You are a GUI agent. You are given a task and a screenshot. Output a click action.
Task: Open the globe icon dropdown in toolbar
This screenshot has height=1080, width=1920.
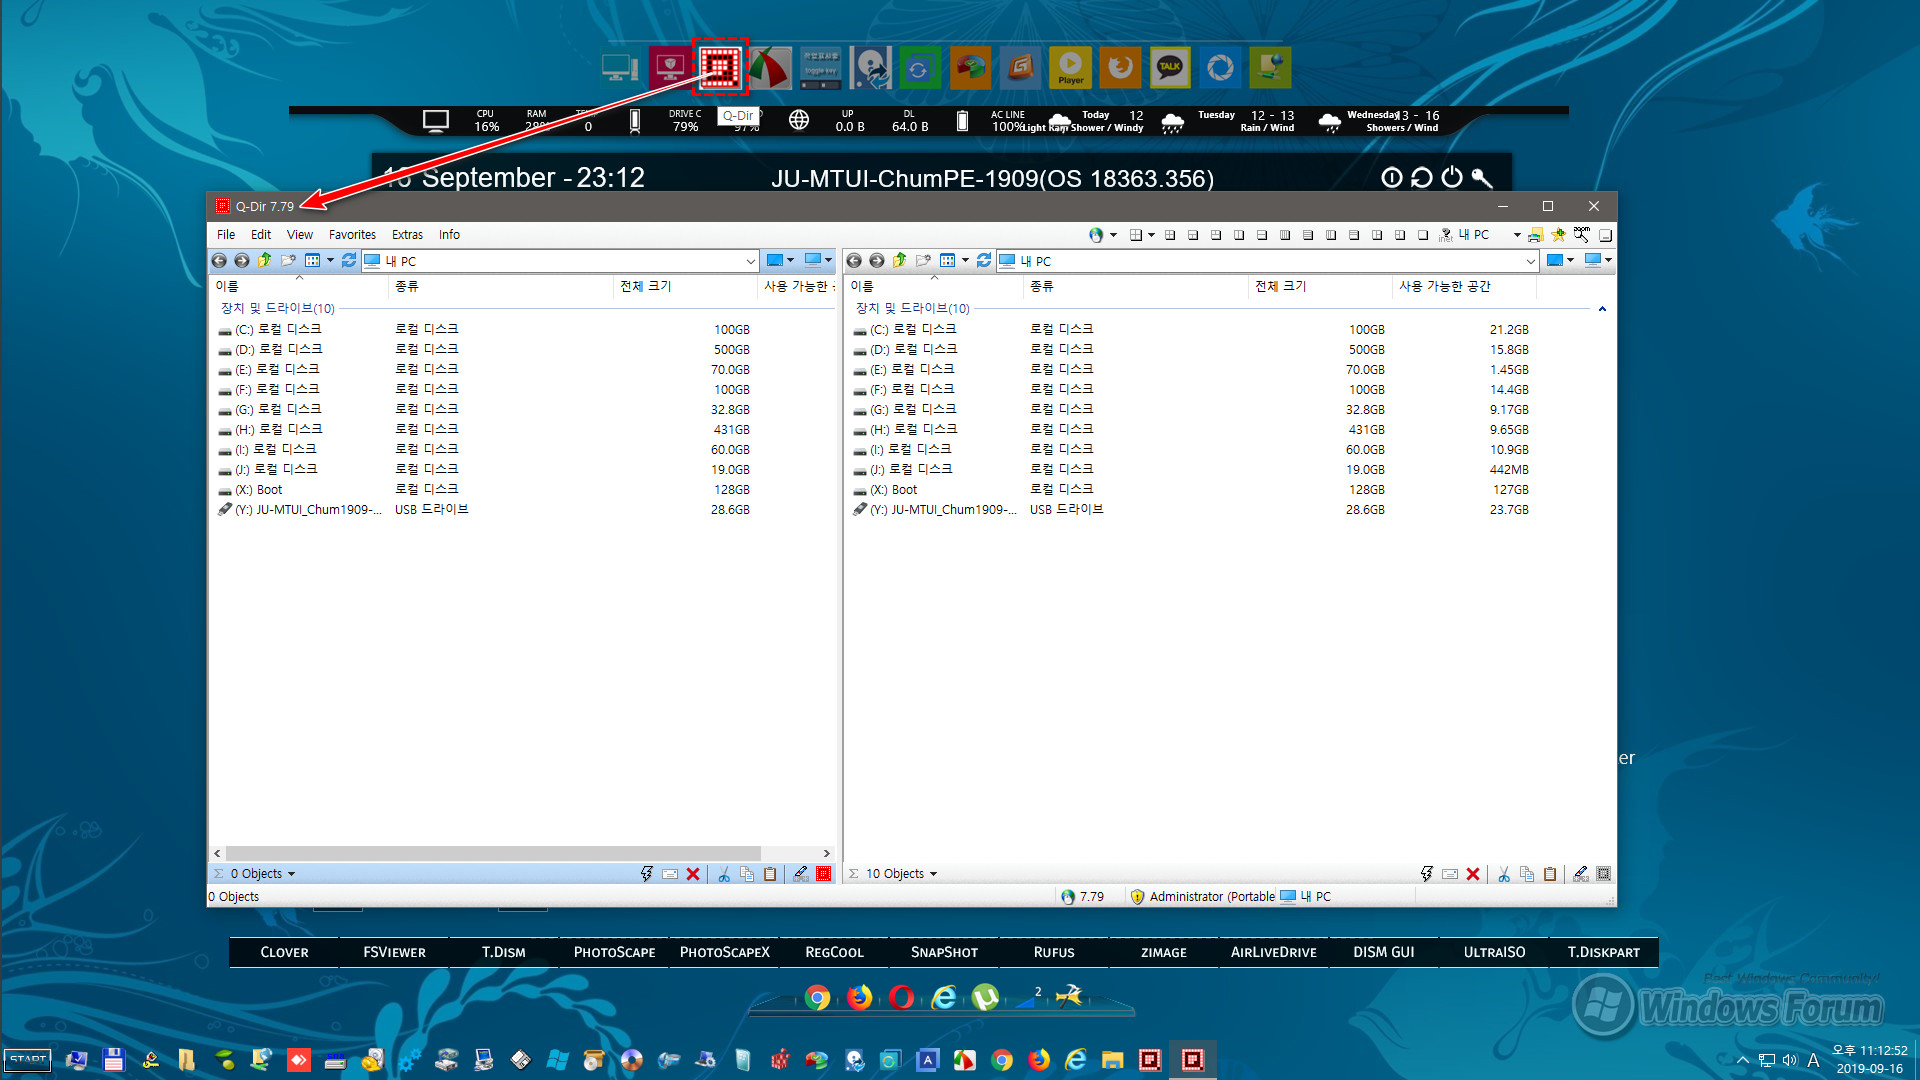1113,235
